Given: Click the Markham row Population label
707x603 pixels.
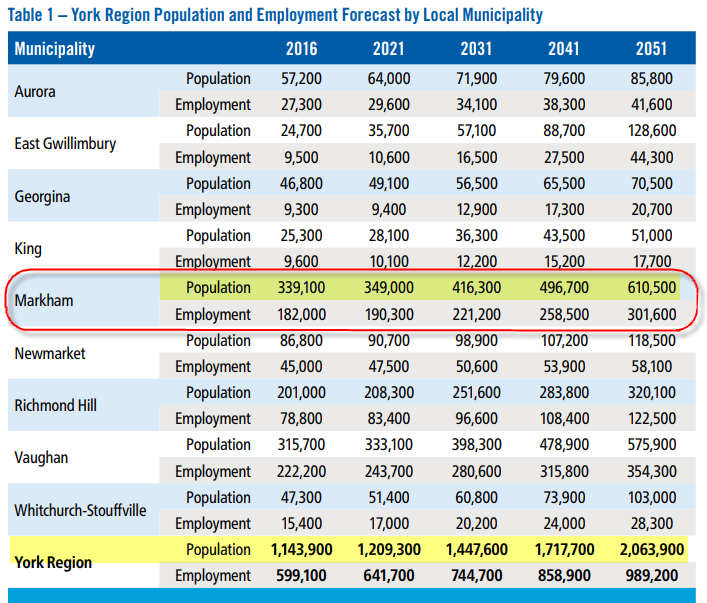Looking at the screenshot, I should click(x=218, y=288).
